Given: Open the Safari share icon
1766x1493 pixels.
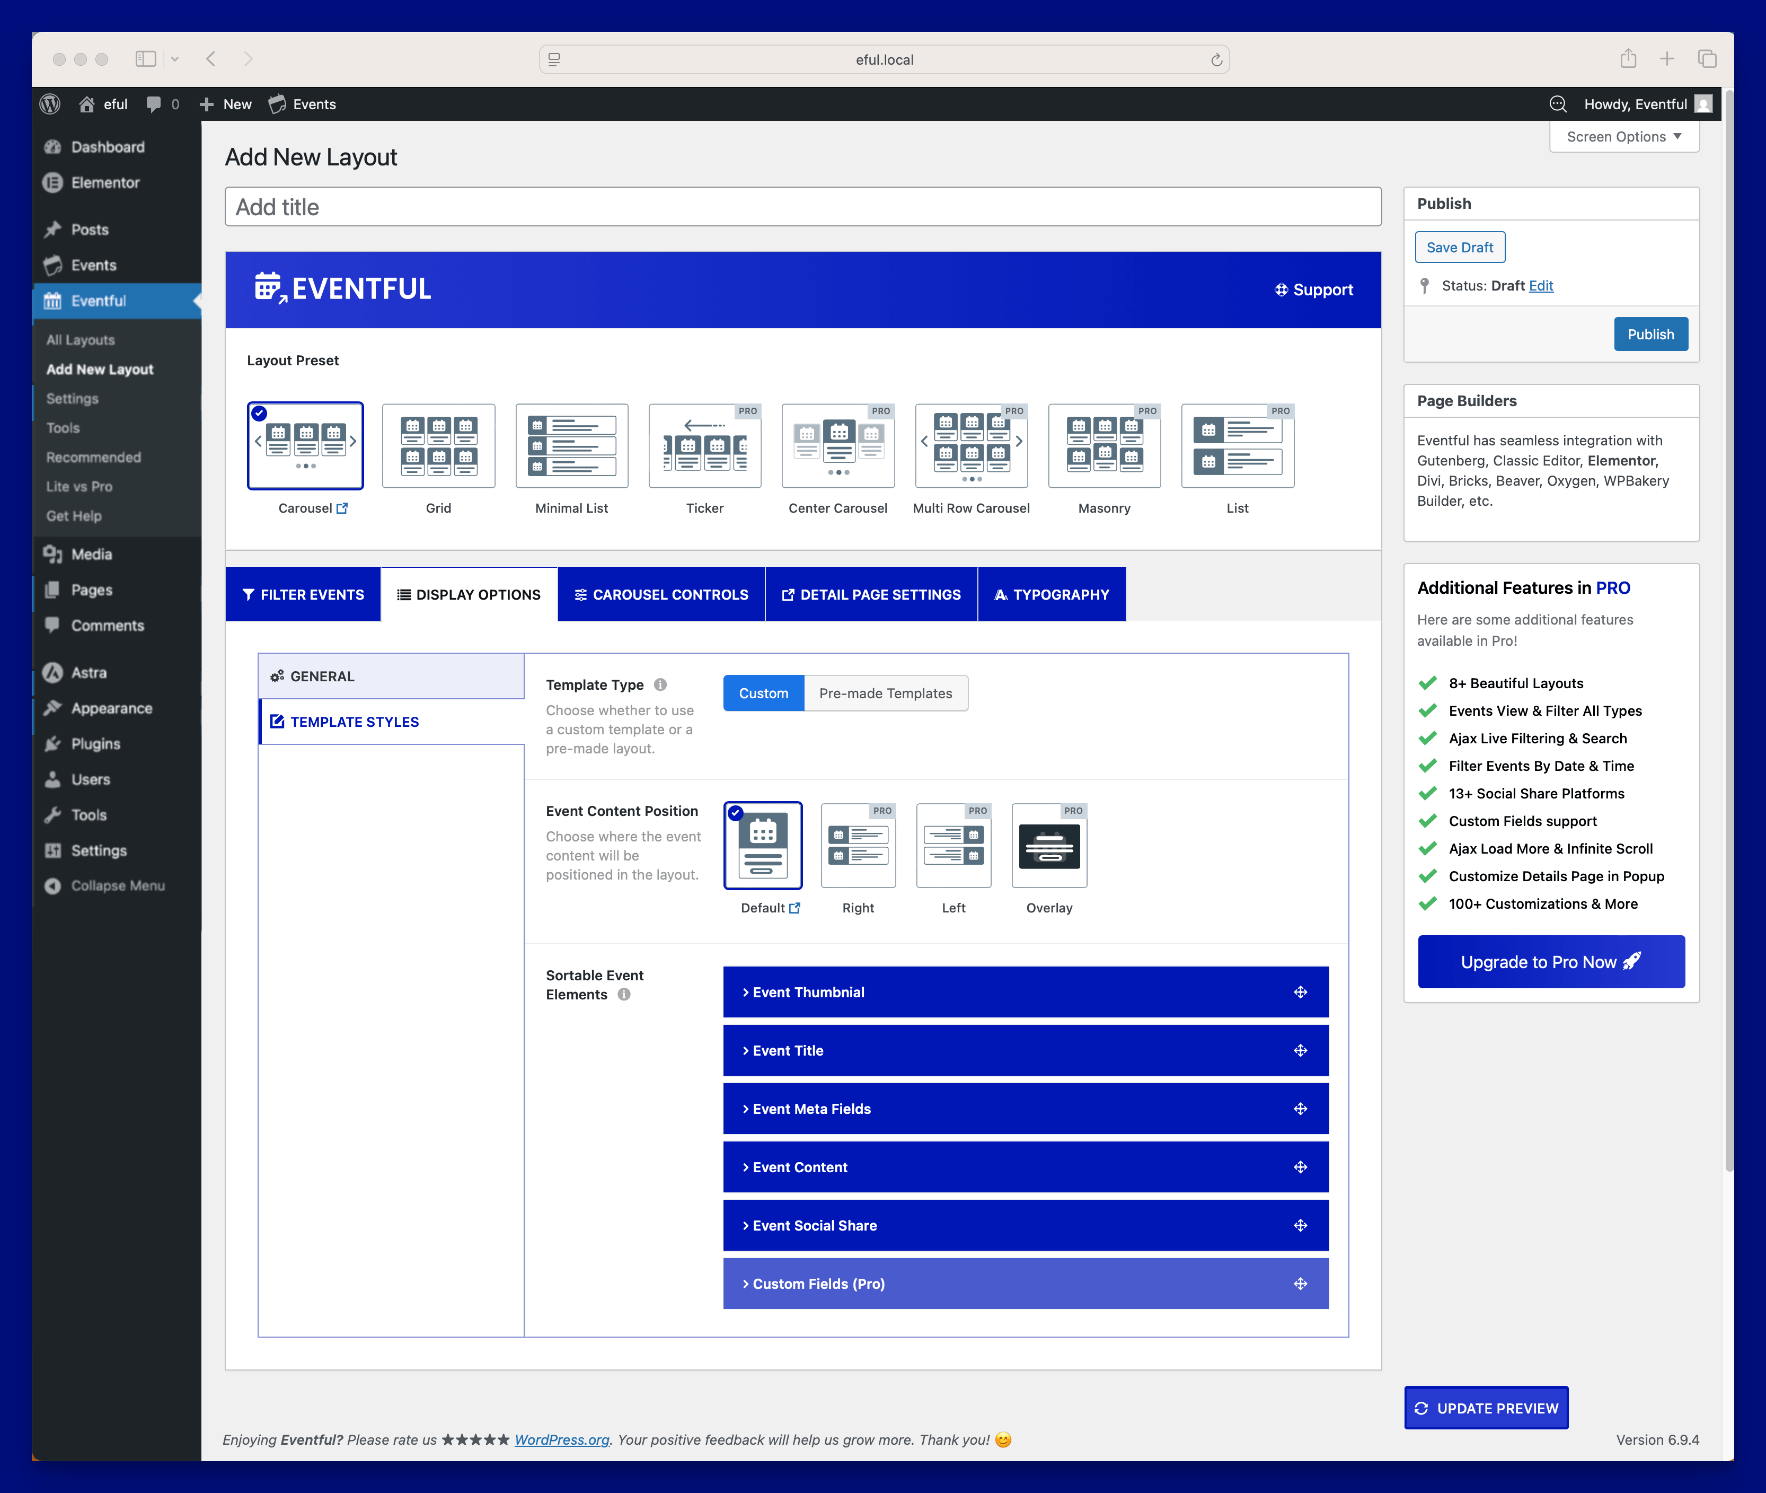Looking at the screenshot, I should [1628, 59].
